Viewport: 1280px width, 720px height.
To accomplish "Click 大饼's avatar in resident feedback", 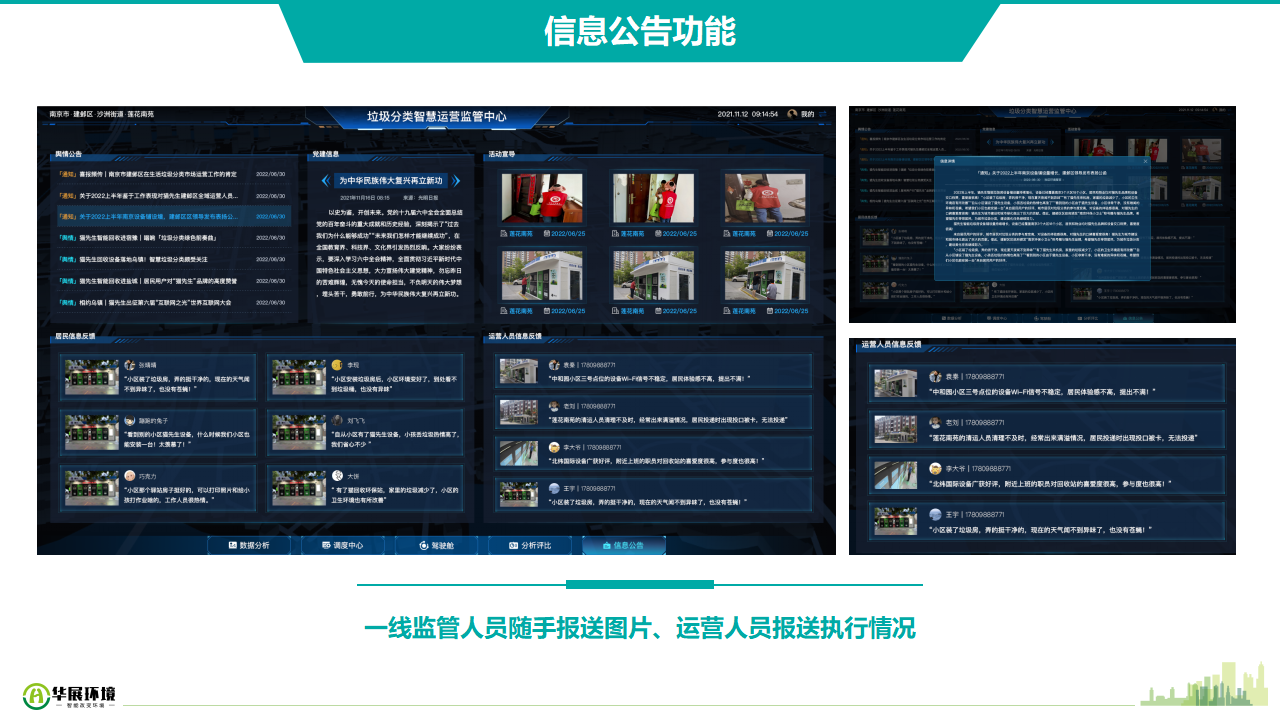I will [x=339, y=476].
